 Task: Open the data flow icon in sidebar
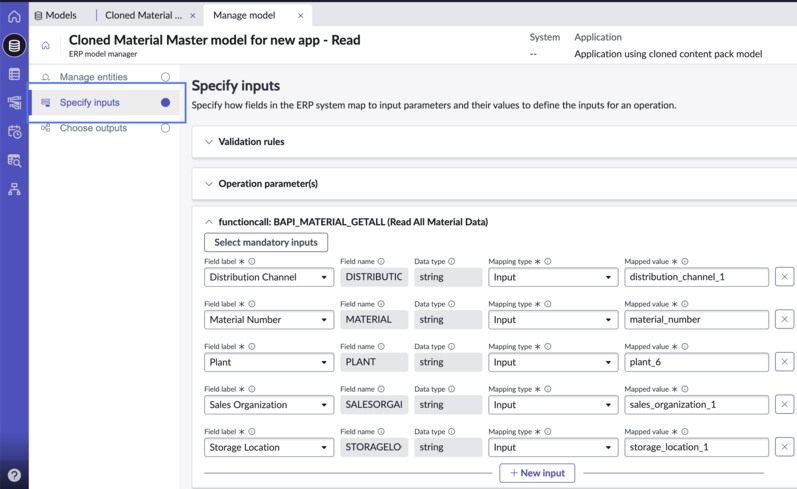[x=14, y=103]
